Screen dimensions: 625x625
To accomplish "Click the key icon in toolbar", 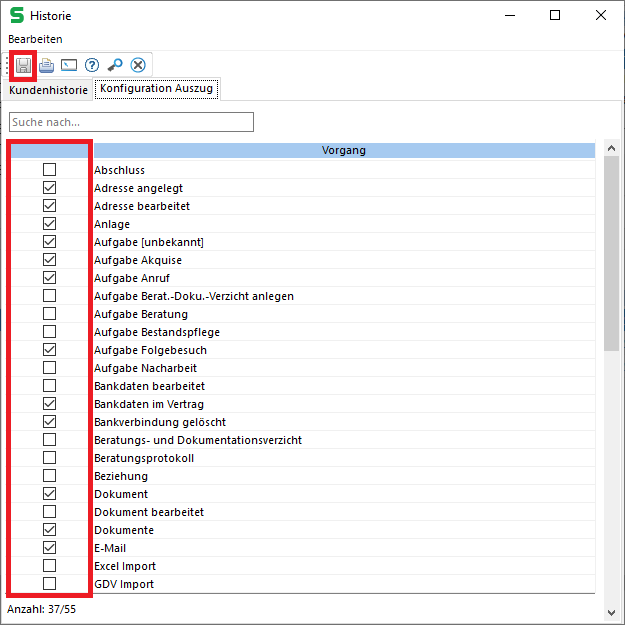I will tap(115, 65).
